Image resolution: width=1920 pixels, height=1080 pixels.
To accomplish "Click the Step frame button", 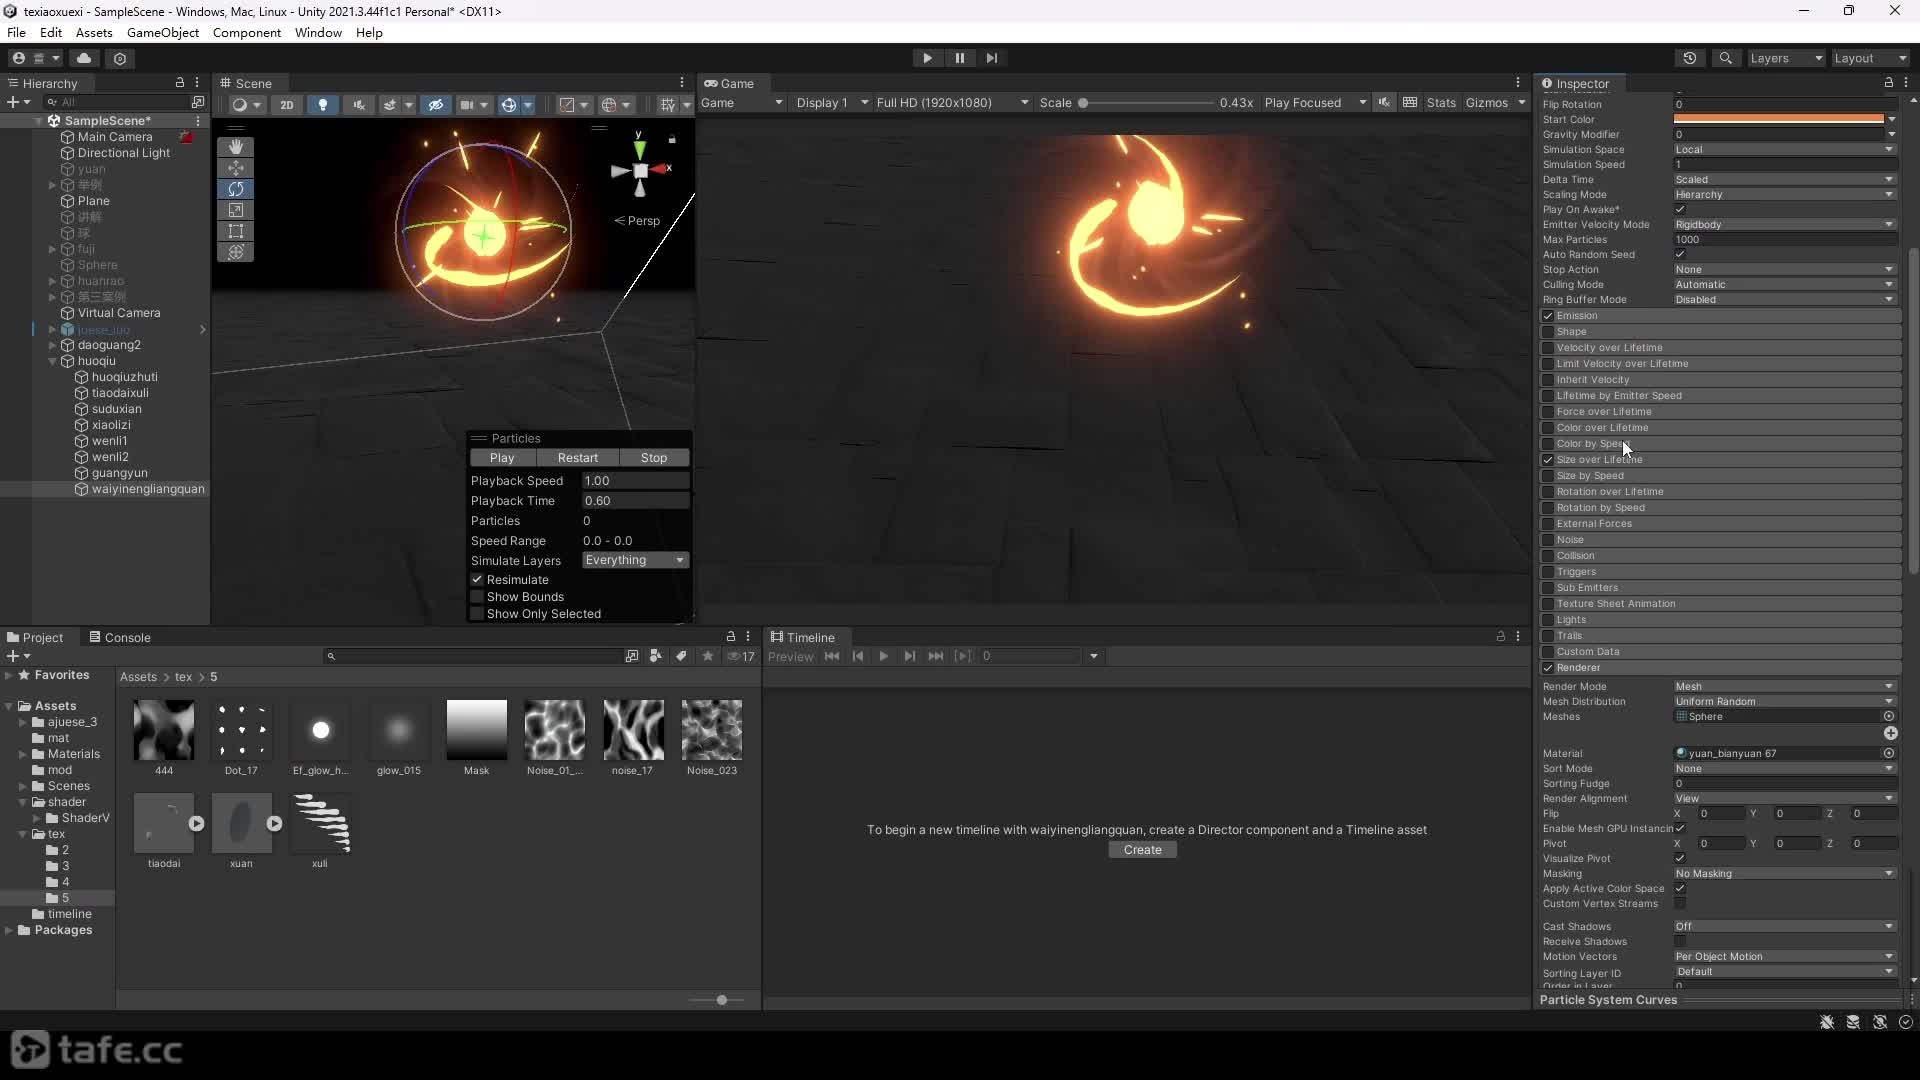I will coord(992,58).
